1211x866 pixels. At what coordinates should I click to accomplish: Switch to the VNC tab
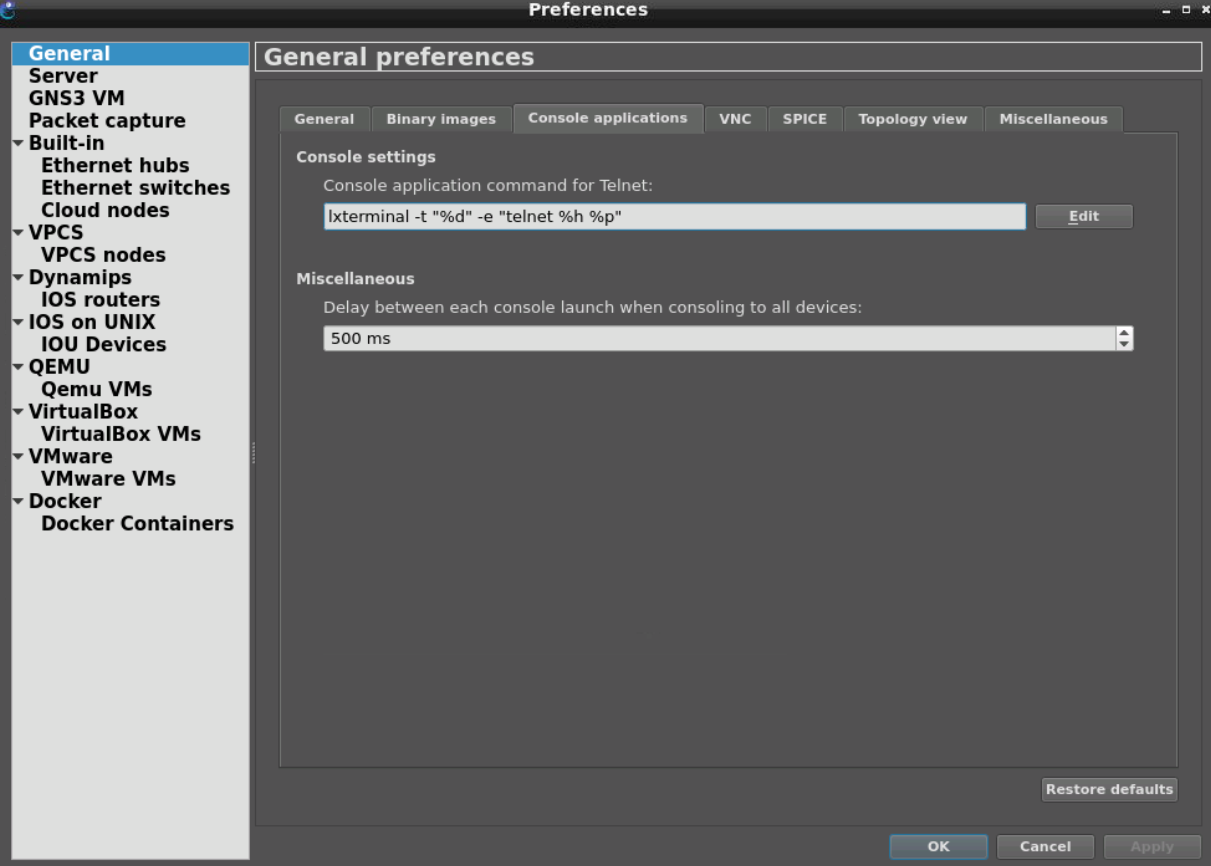click(734, 119)
